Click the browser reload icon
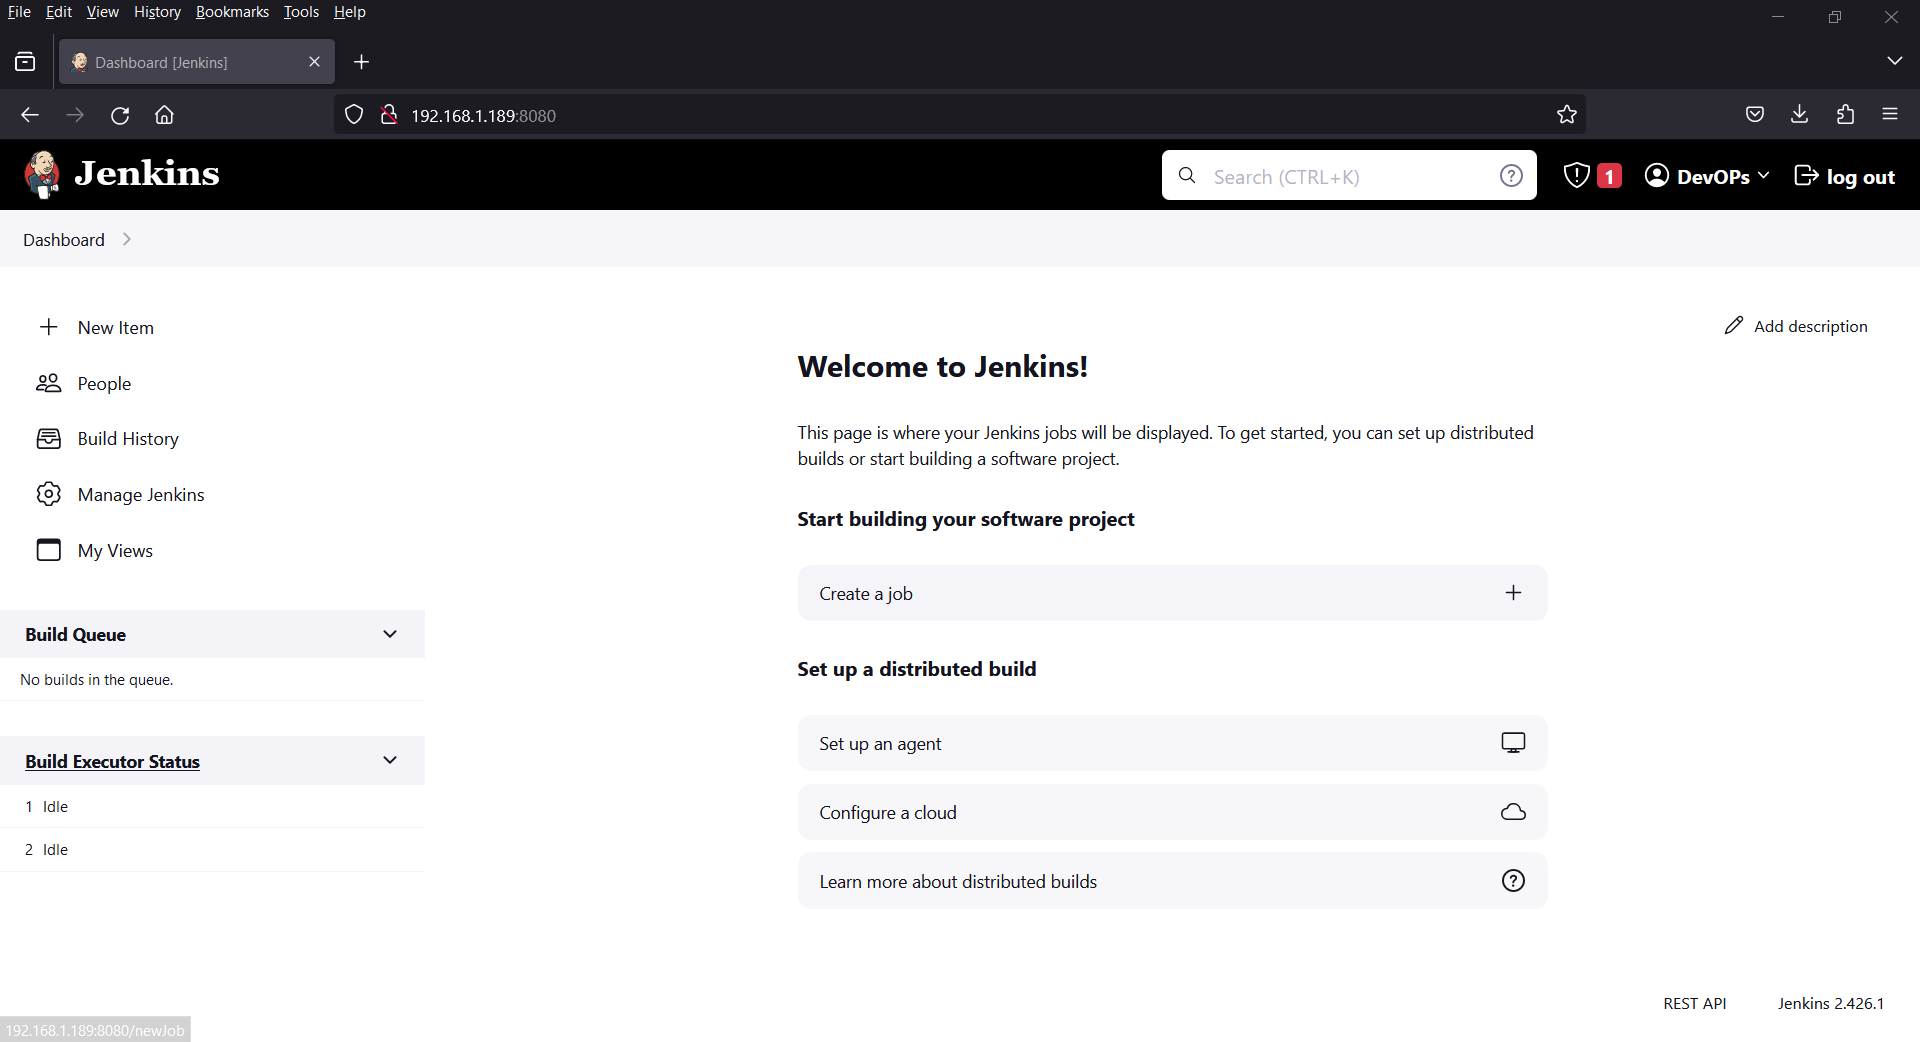 point(120,115)
